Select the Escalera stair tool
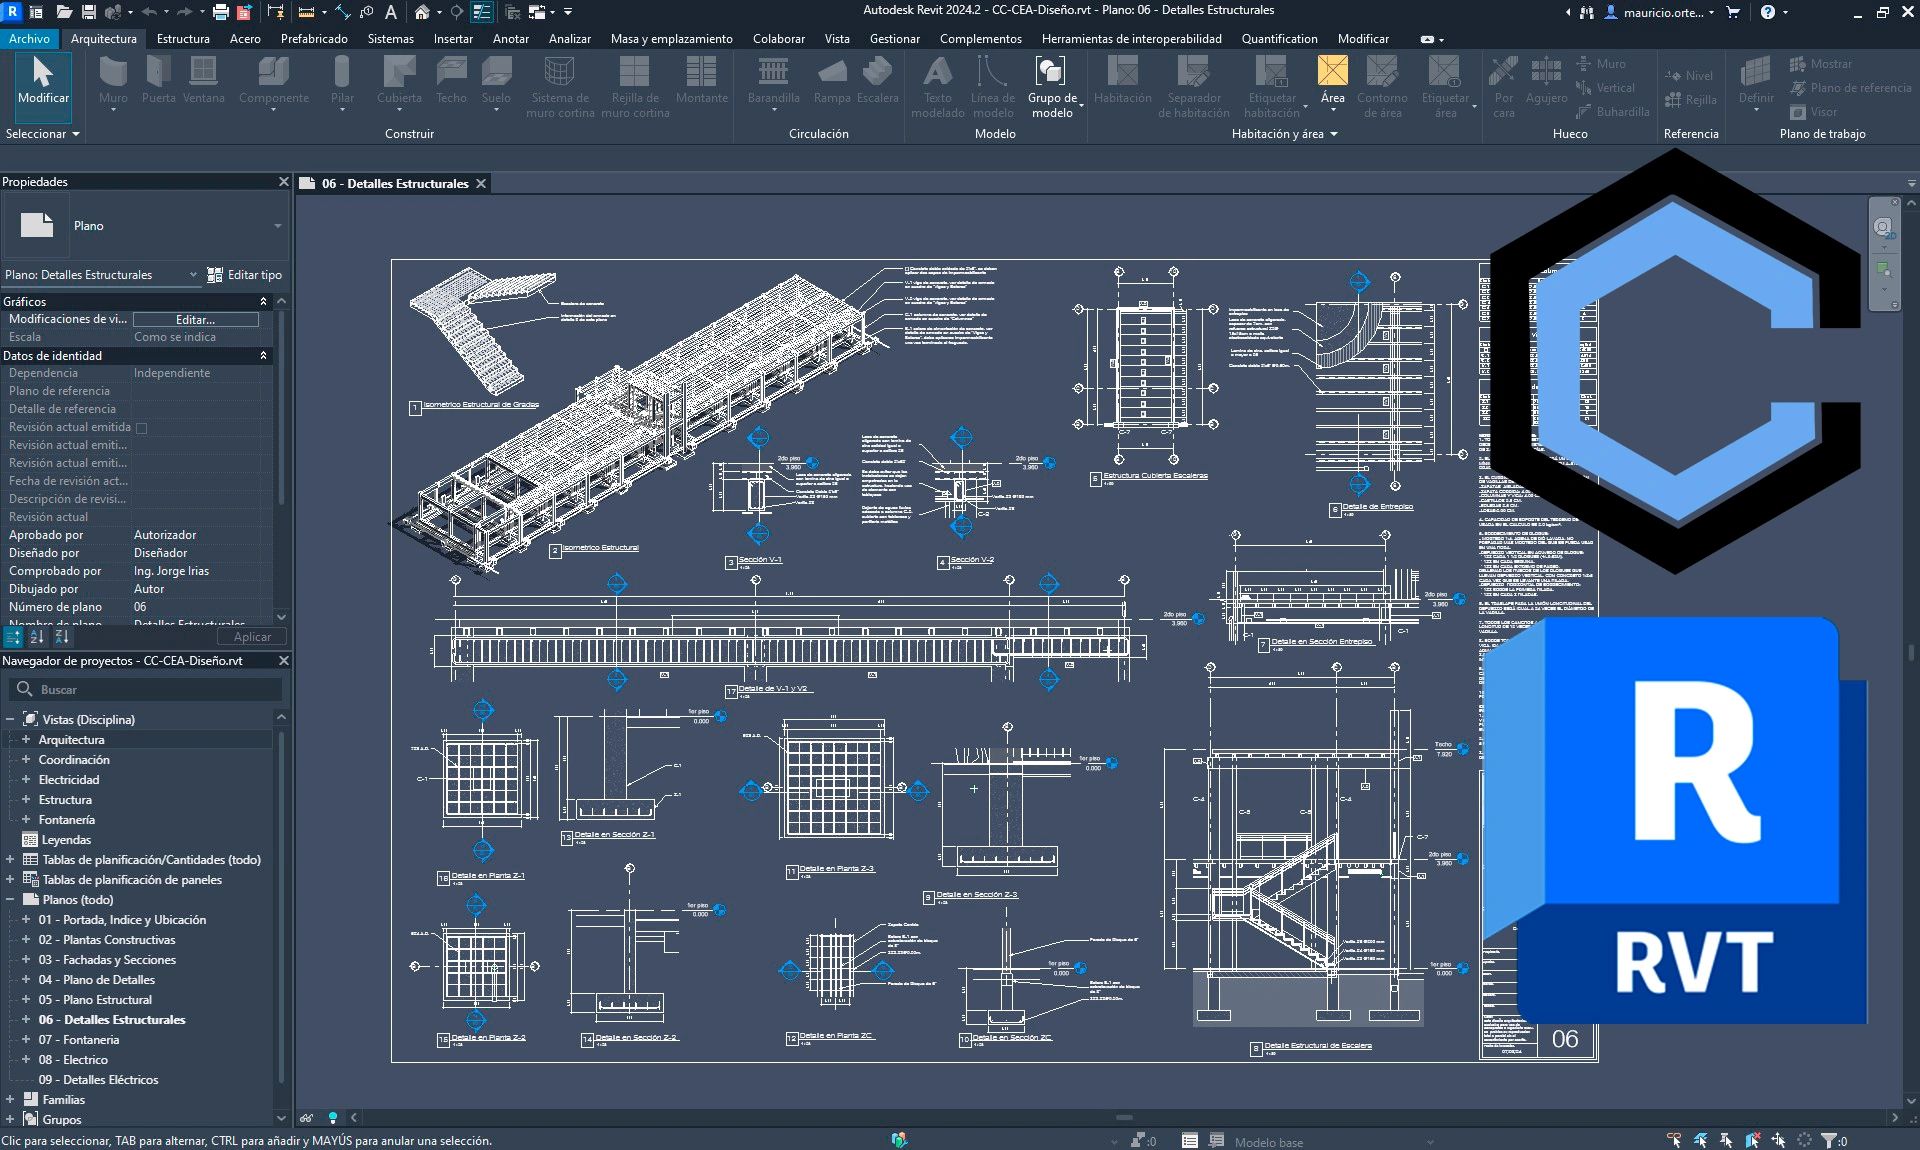The width and height of the screenshot is (1920, 1150). (x=877, y=80)
